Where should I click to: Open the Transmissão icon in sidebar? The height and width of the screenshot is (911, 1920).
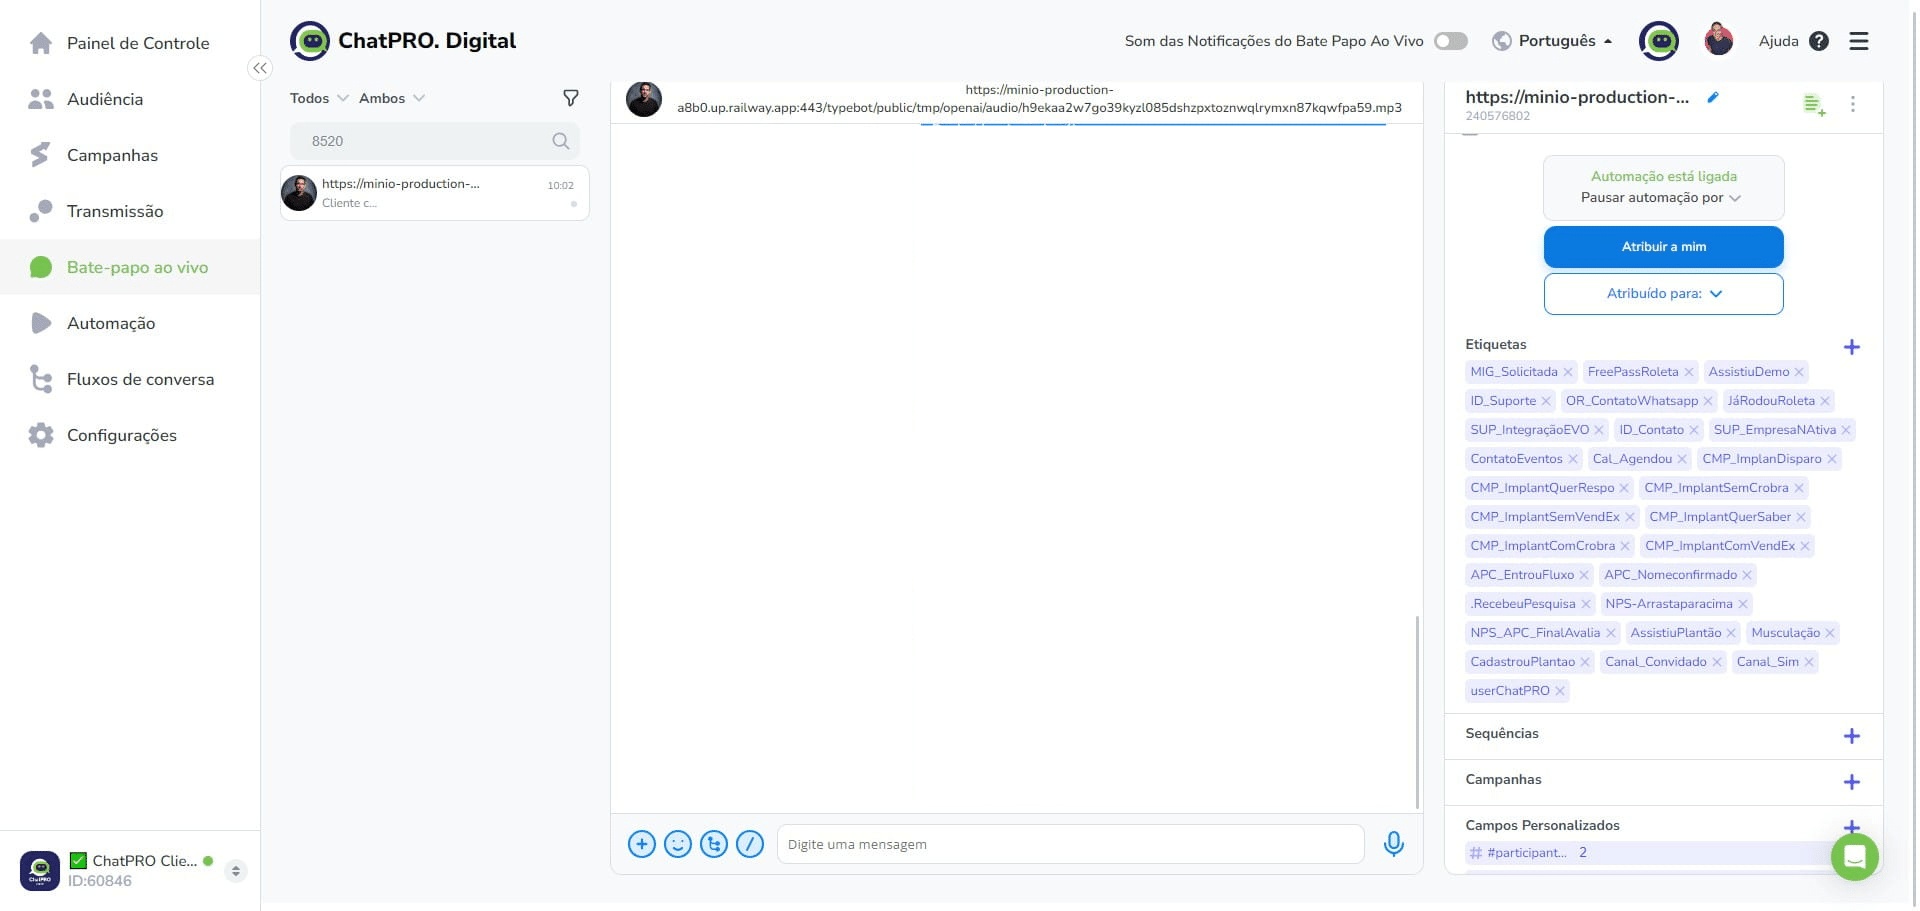pyautogui.click(x=41, y=211)
